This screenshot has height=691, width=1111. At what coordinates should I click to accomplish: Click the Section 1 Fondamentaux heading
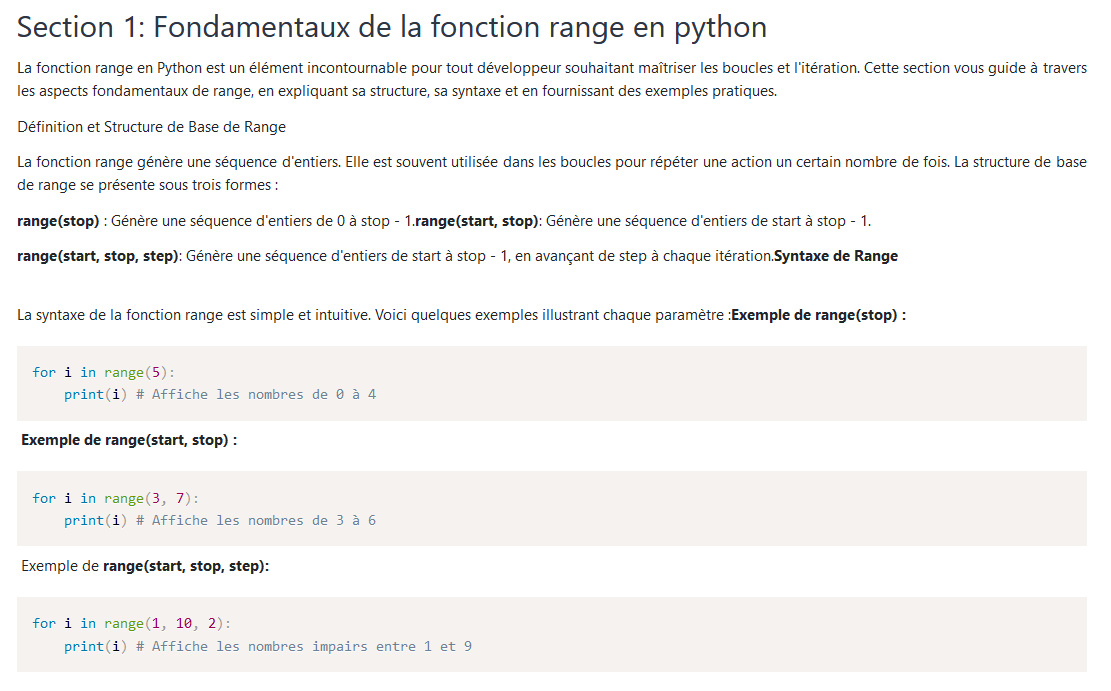(x=392, y=28)
